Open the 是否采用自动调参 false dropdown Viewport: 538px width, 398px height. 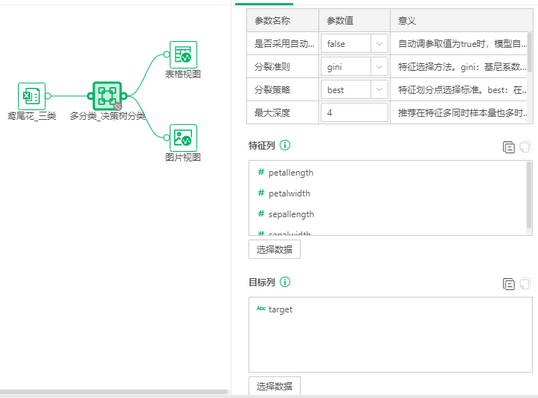tap(354, 44)
